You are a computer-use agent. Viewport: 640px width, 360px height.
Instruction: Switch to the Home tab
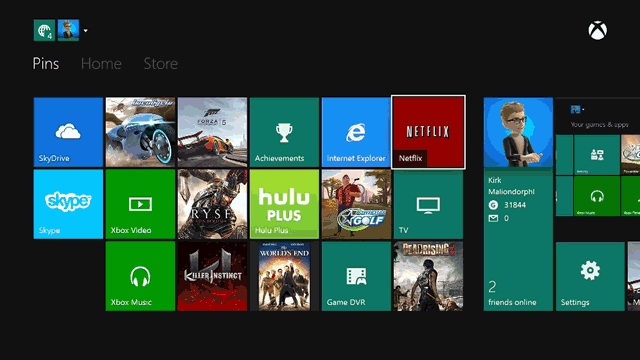click(x=101, y=64)
